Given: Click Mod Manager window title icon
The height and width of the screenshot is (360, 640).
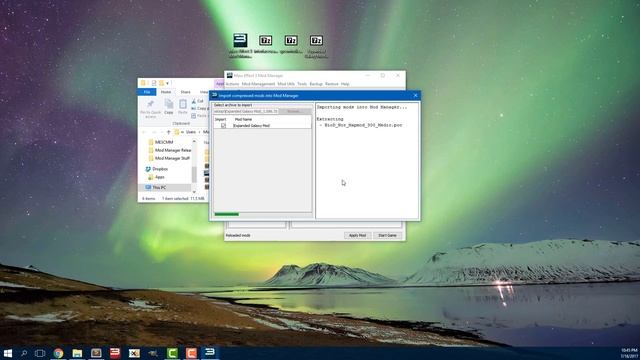Looking at the screenshot, I should pyautogui.click(x=229, y=76).
